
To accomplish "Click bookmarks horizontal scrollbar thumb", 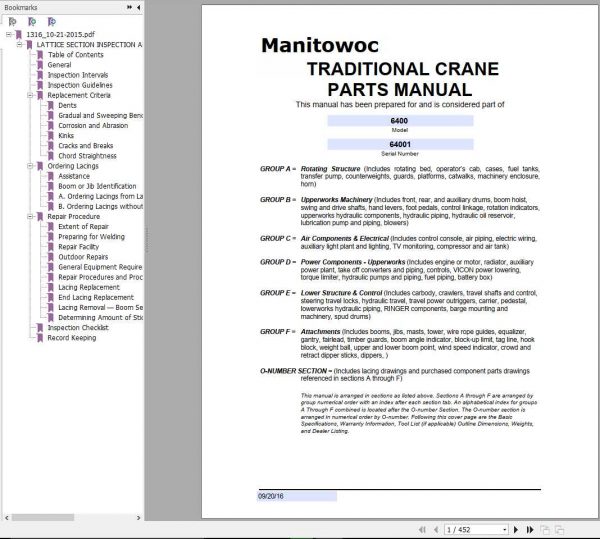I will pos(43,518).
